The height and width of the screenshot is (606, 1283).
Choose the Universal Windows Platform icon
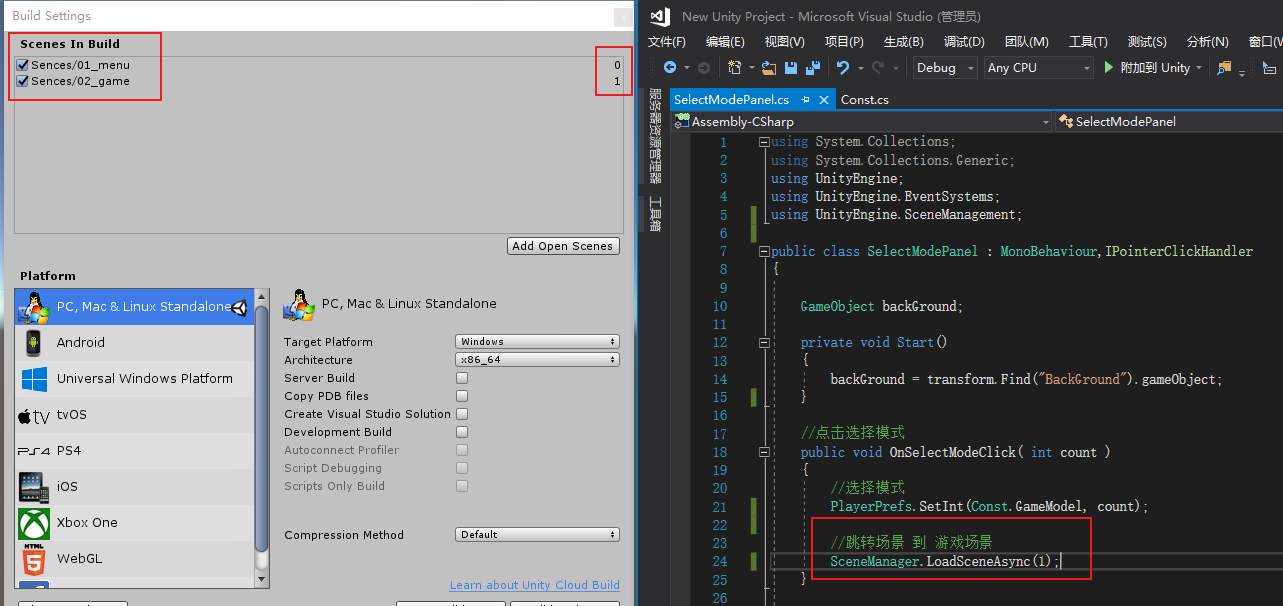tap(34, 379)
